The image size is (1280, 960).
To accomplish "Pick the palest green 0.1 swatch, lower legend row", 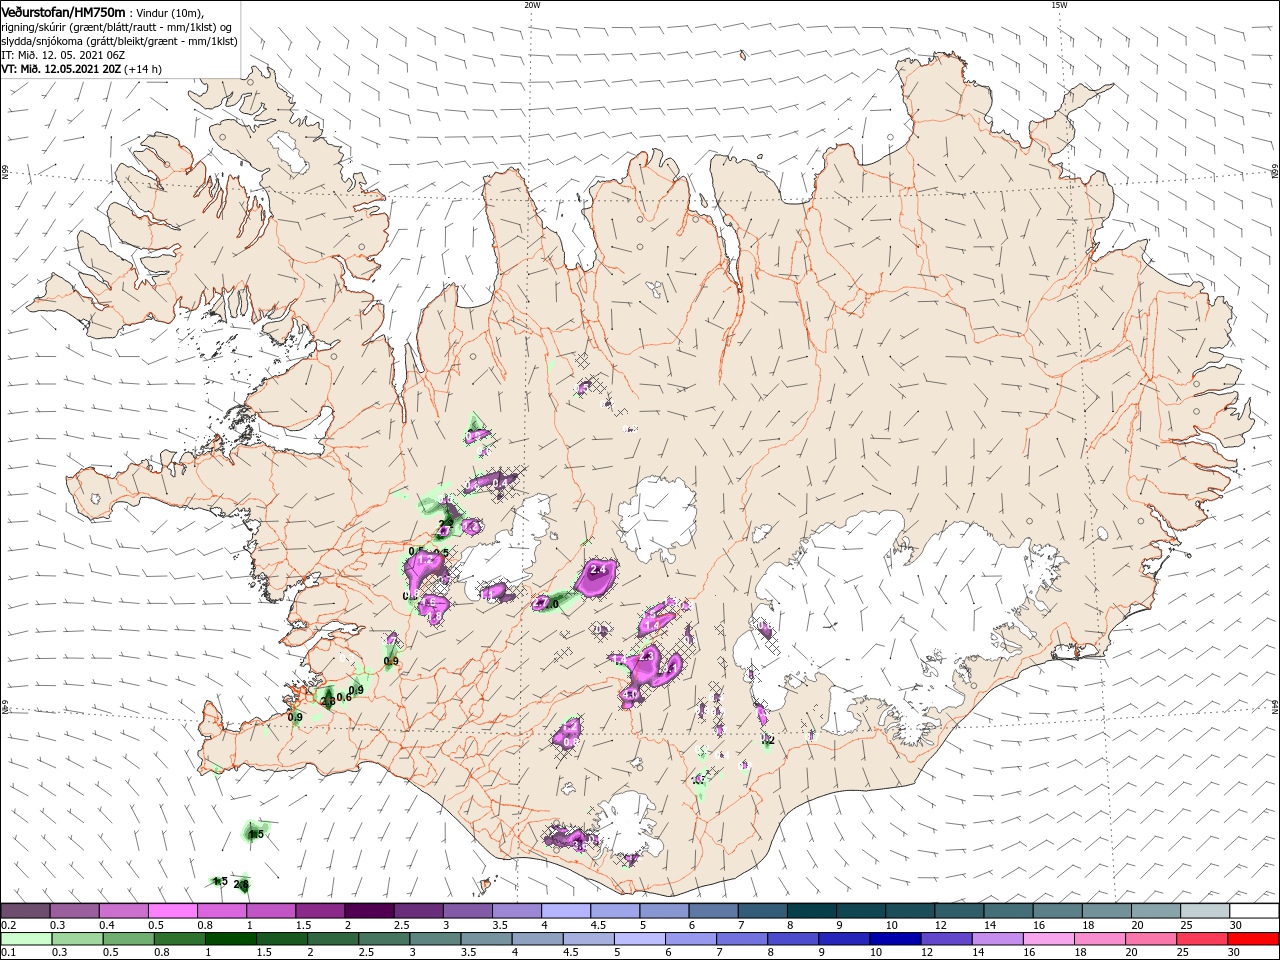I will click(x=25, y=939).
